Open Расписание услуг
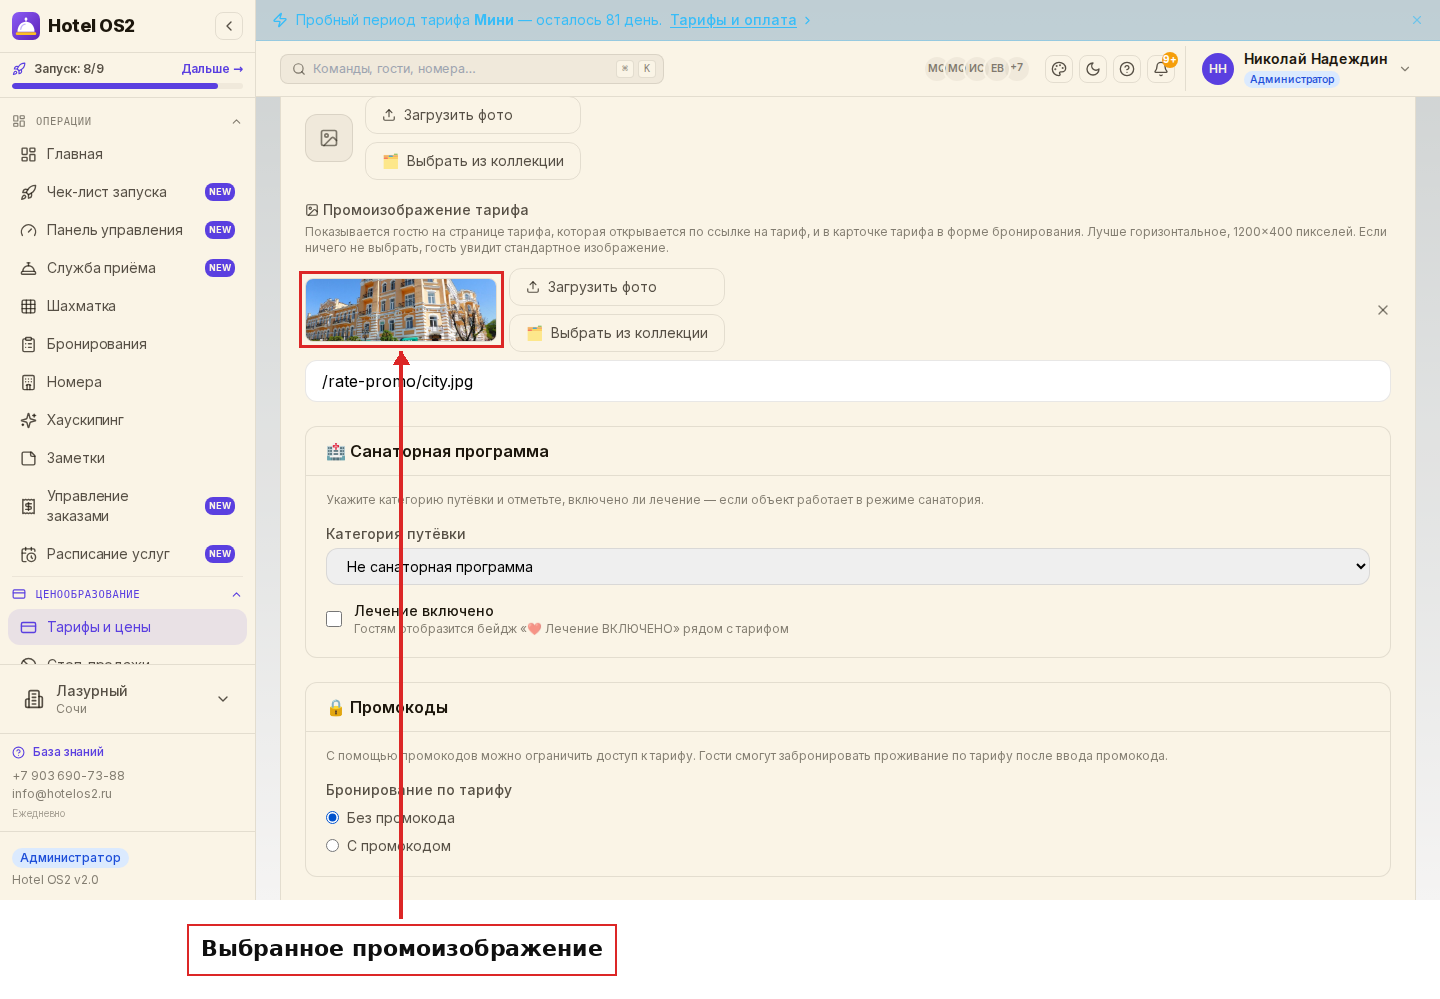Screen dimensions: 1440x999 (x=127, y=554)
